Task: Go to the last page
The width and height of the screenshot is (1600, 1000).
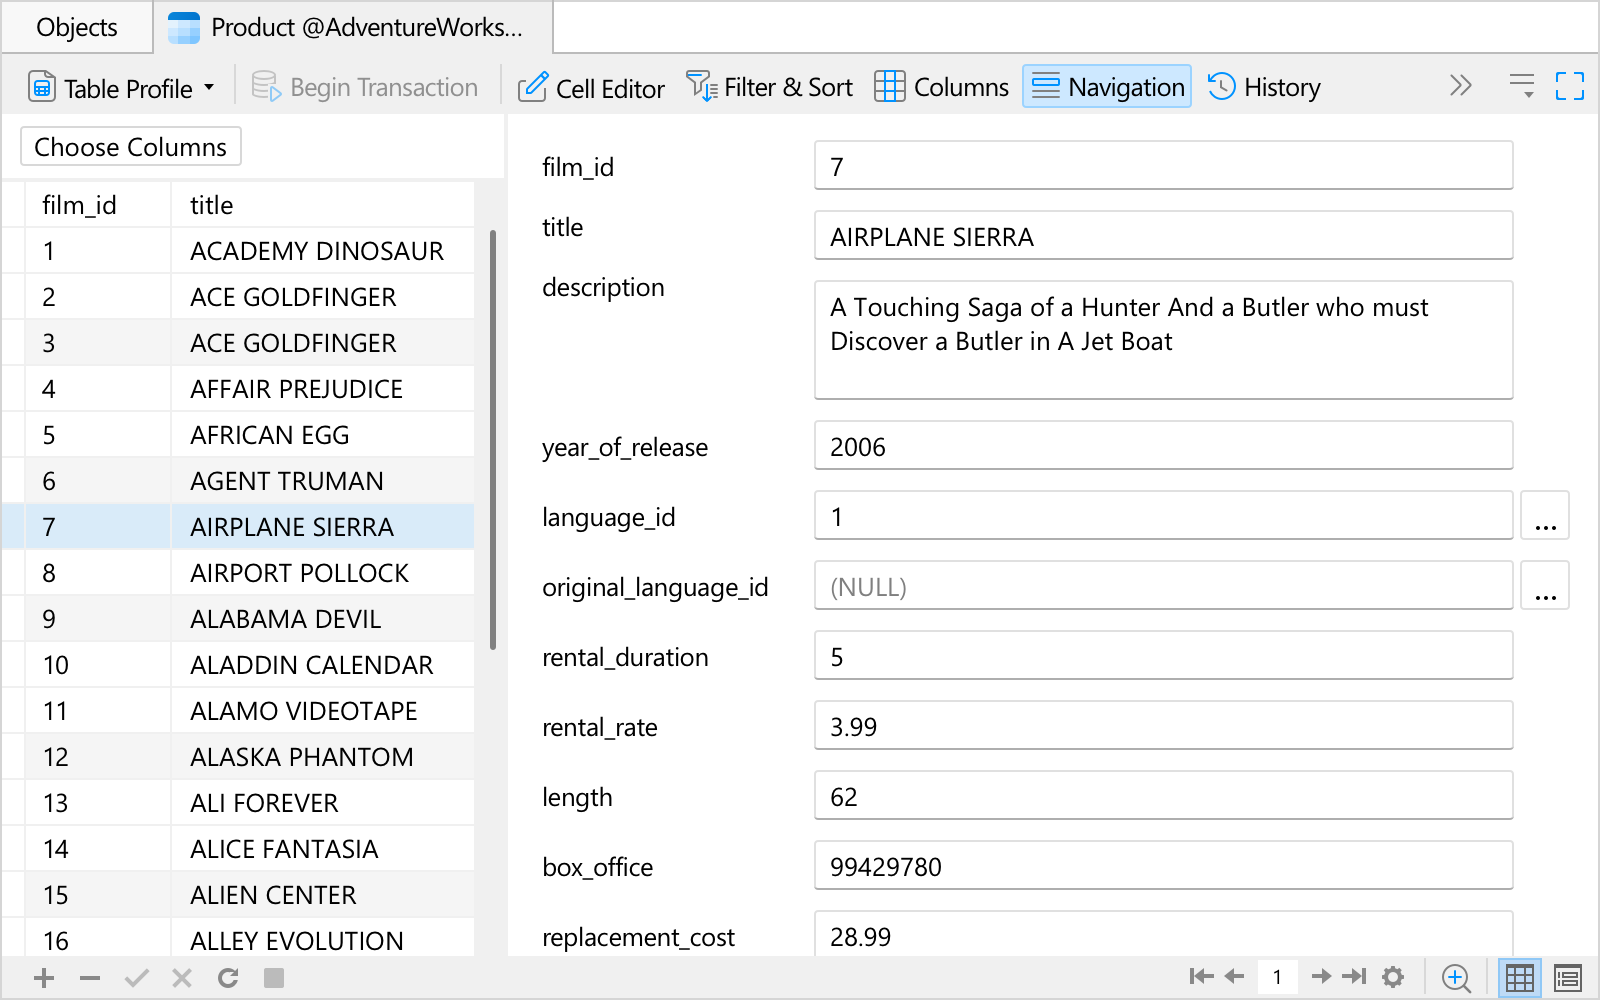Action: pos(1354,977)
